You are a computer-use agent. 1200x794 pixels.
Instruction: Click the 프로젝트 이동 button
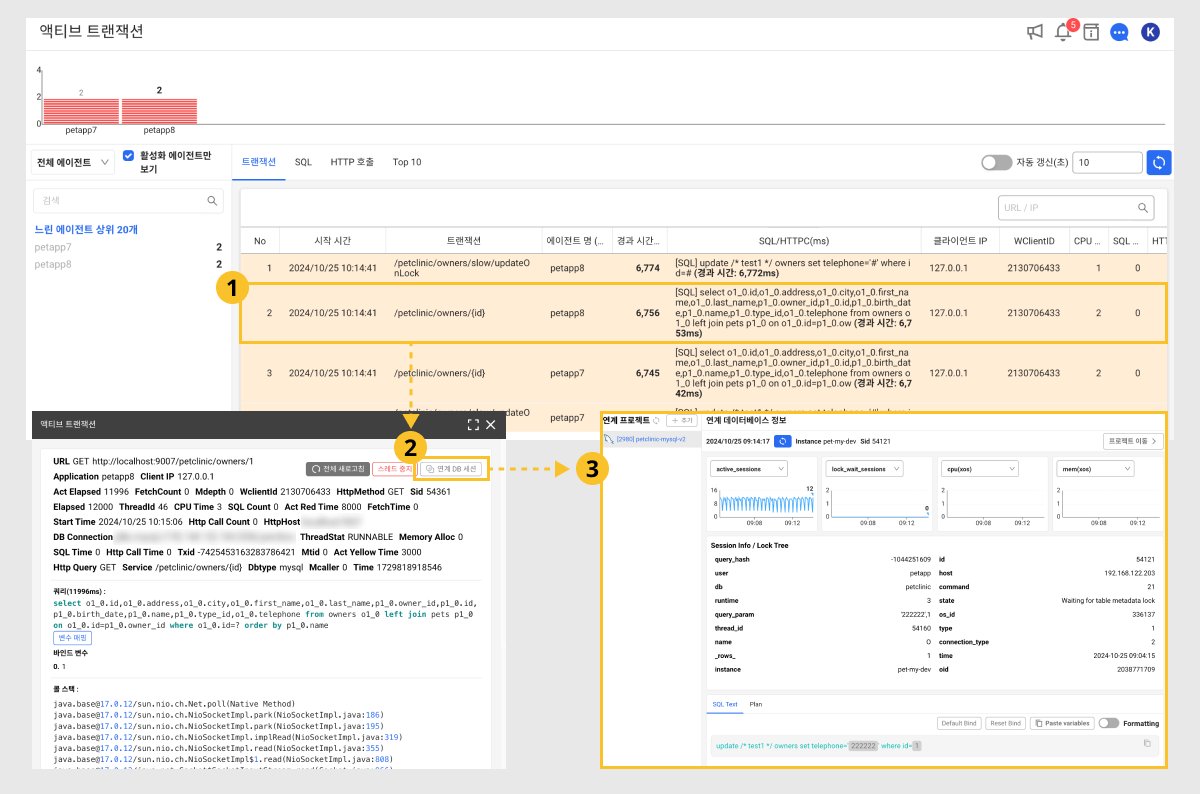tap(1133, 441)
